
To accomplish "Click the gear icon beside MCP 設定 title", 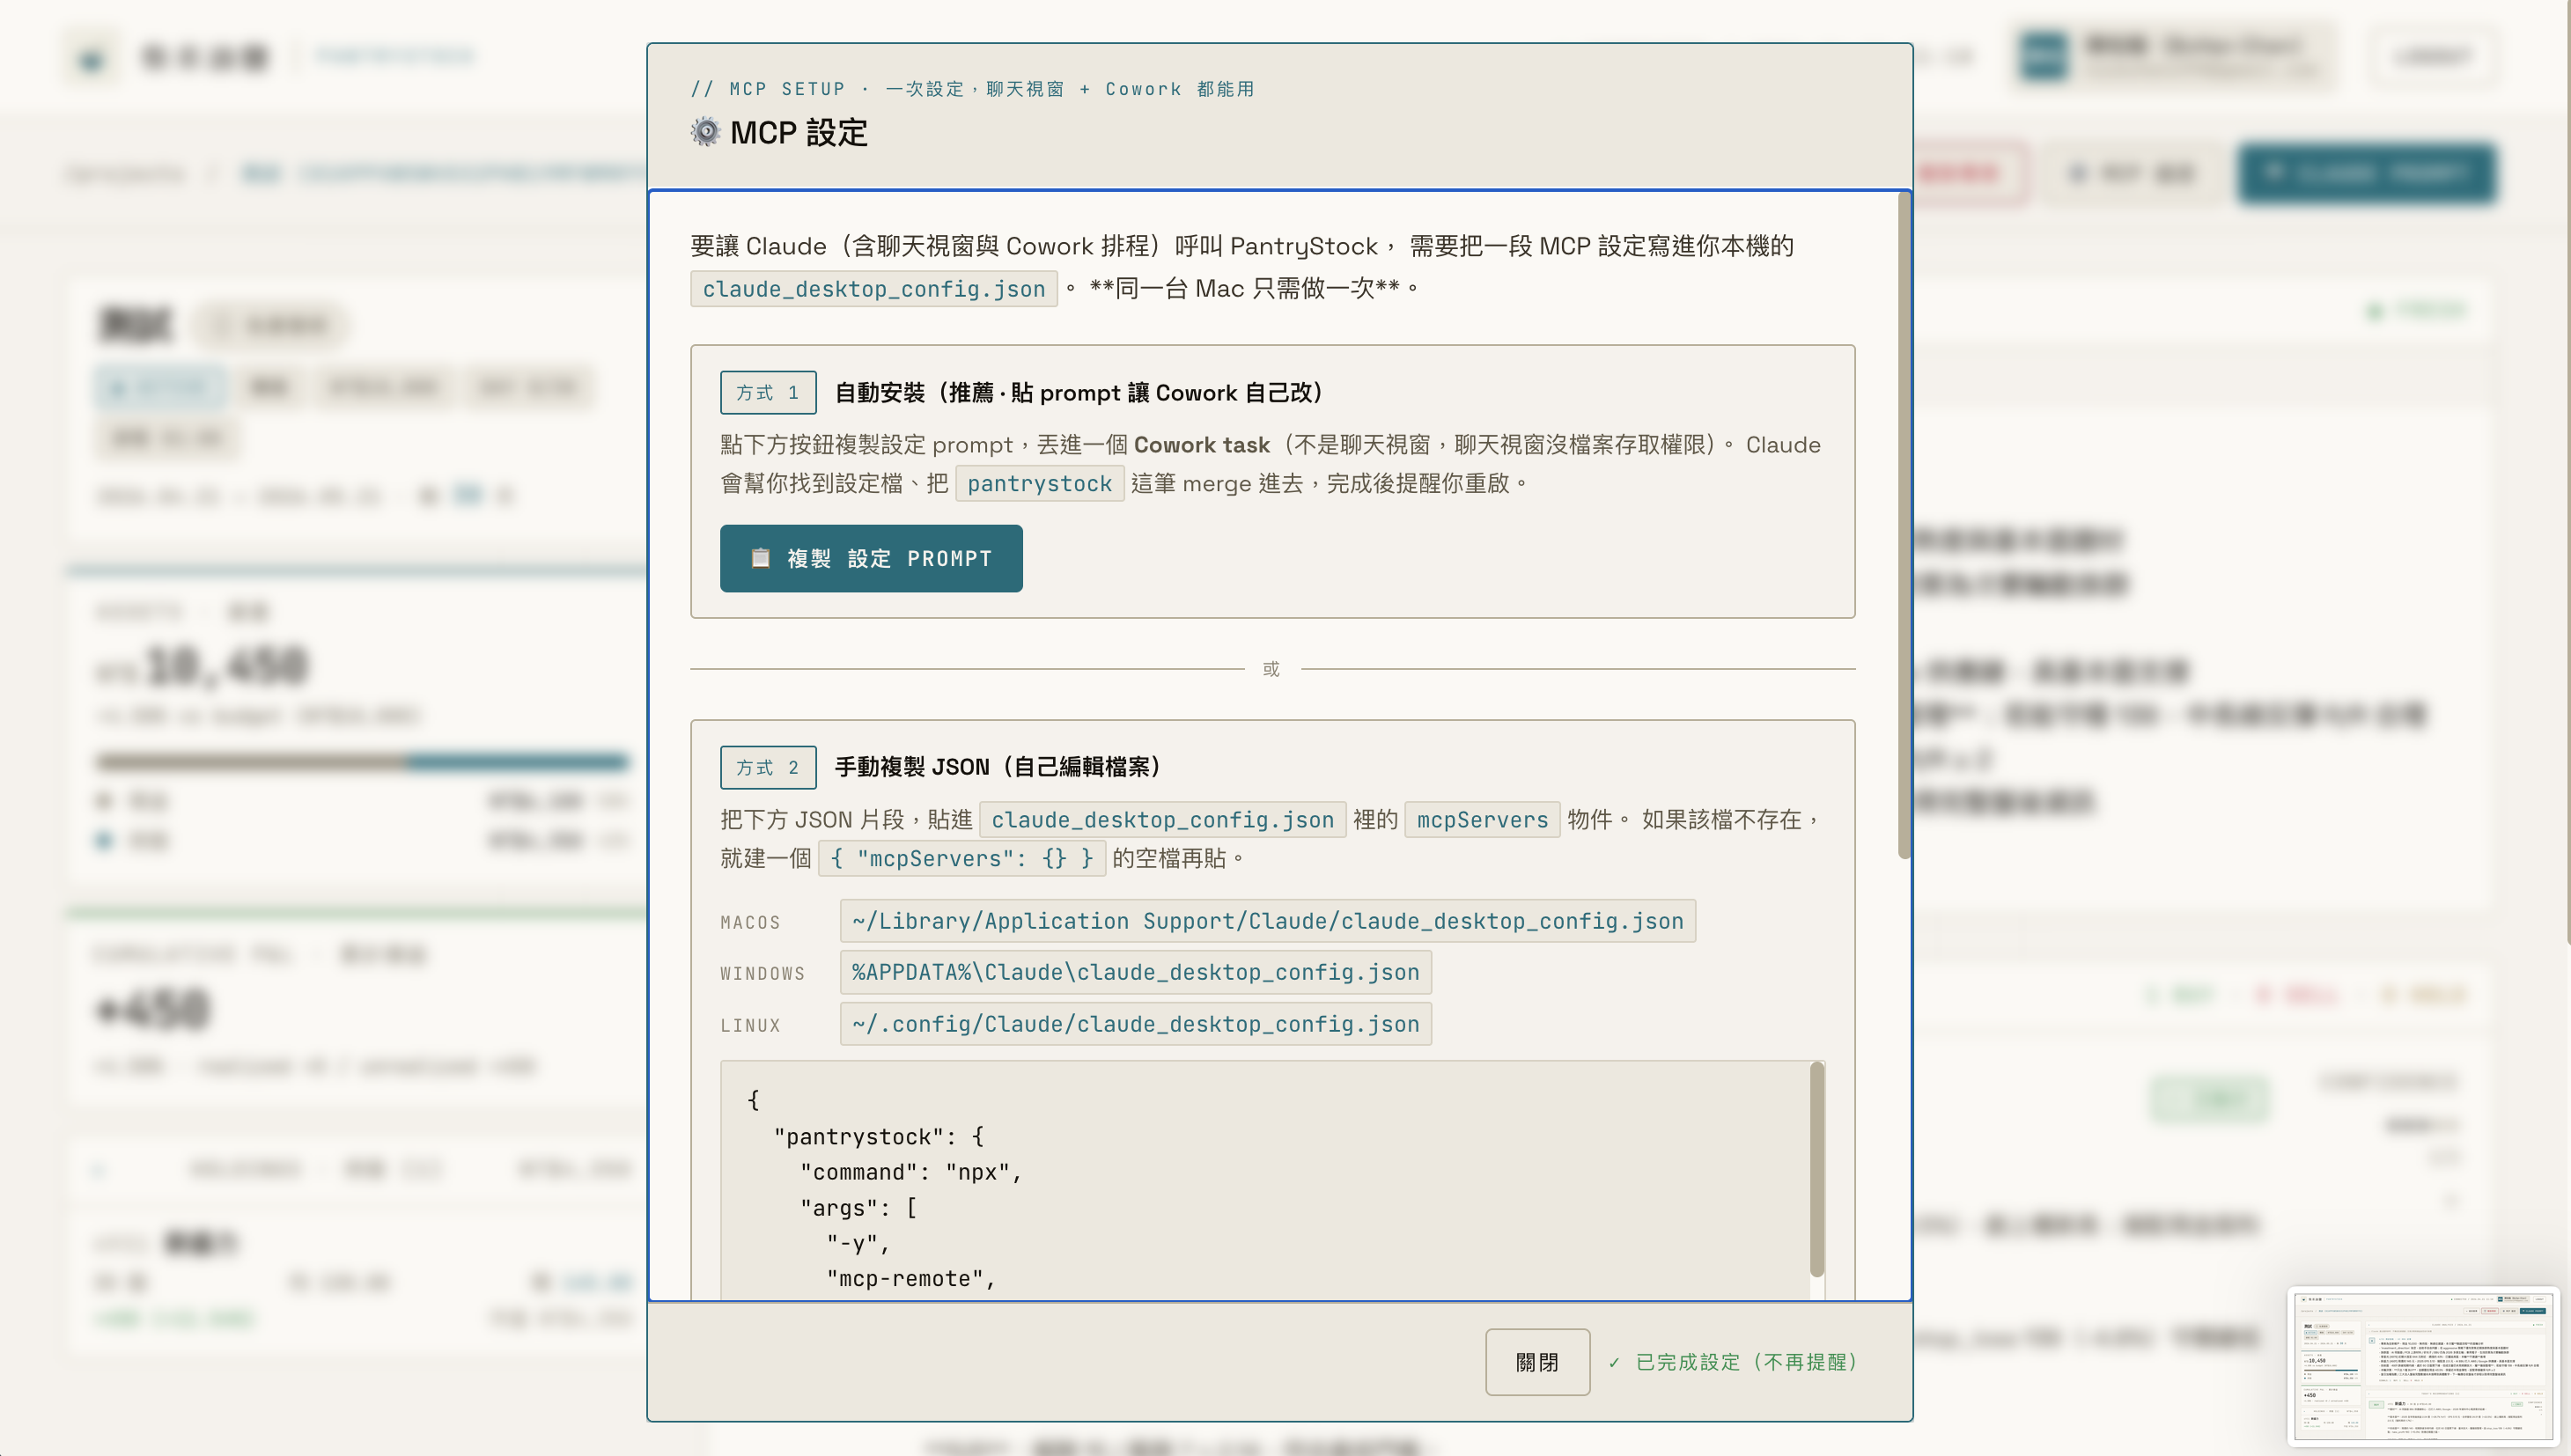I will pos(705,132).
